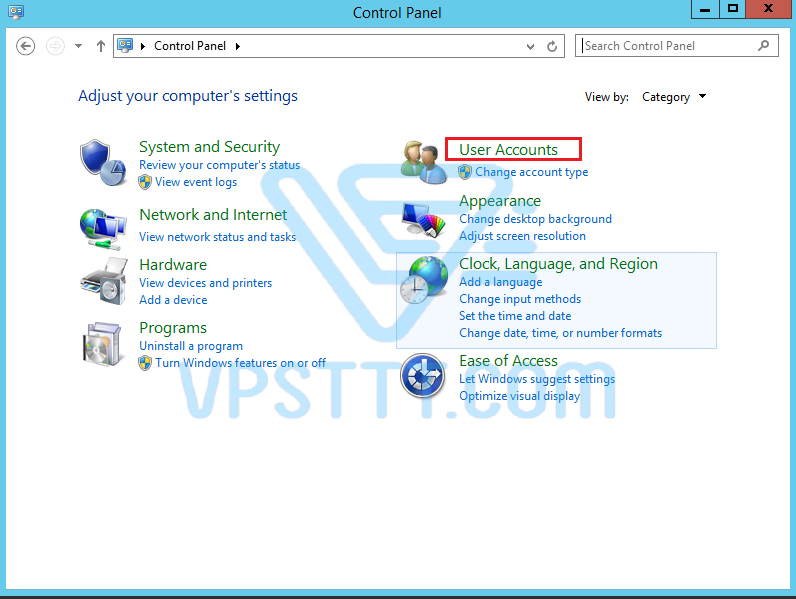Focus the Search Control Panel field

pos(676,46)
